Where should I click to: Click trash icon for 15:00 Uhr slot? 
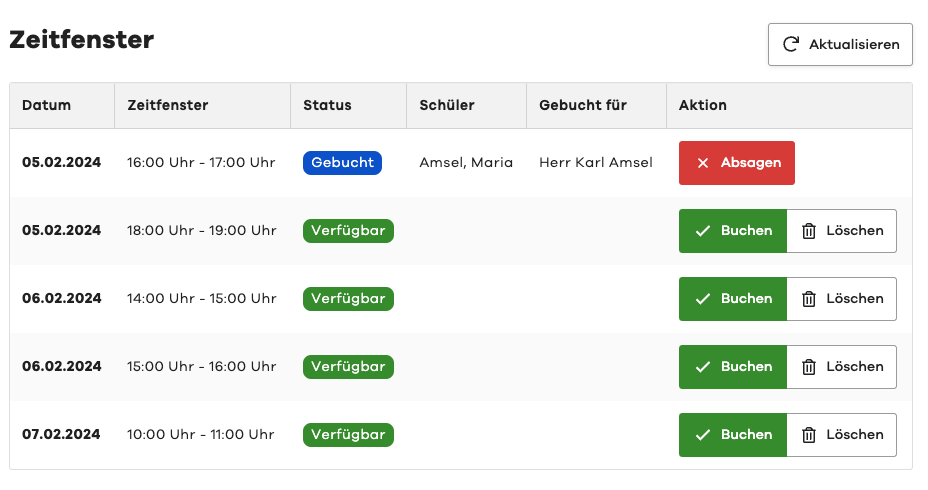[x=809, y=367]
